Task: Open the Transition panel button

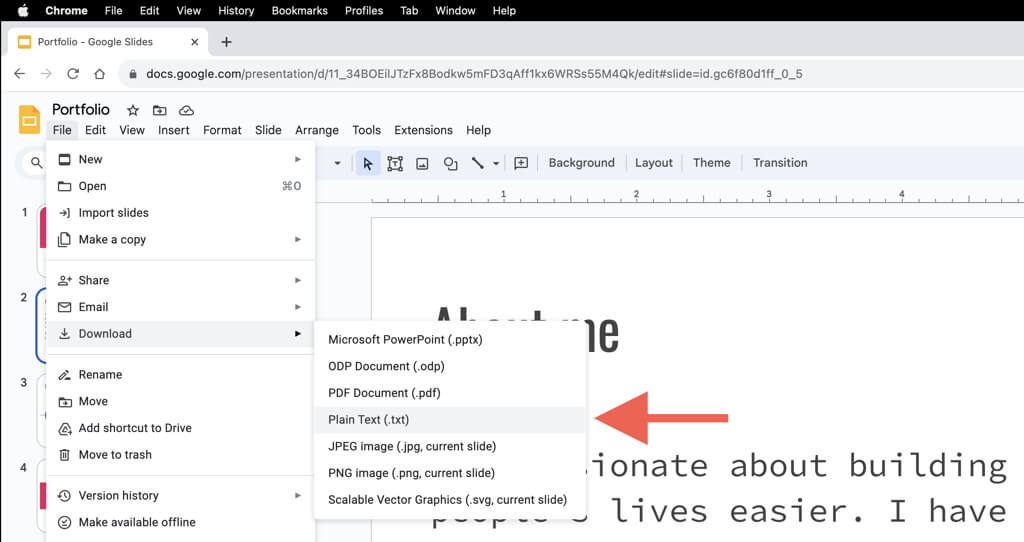Action: click(x=779, y=163)
